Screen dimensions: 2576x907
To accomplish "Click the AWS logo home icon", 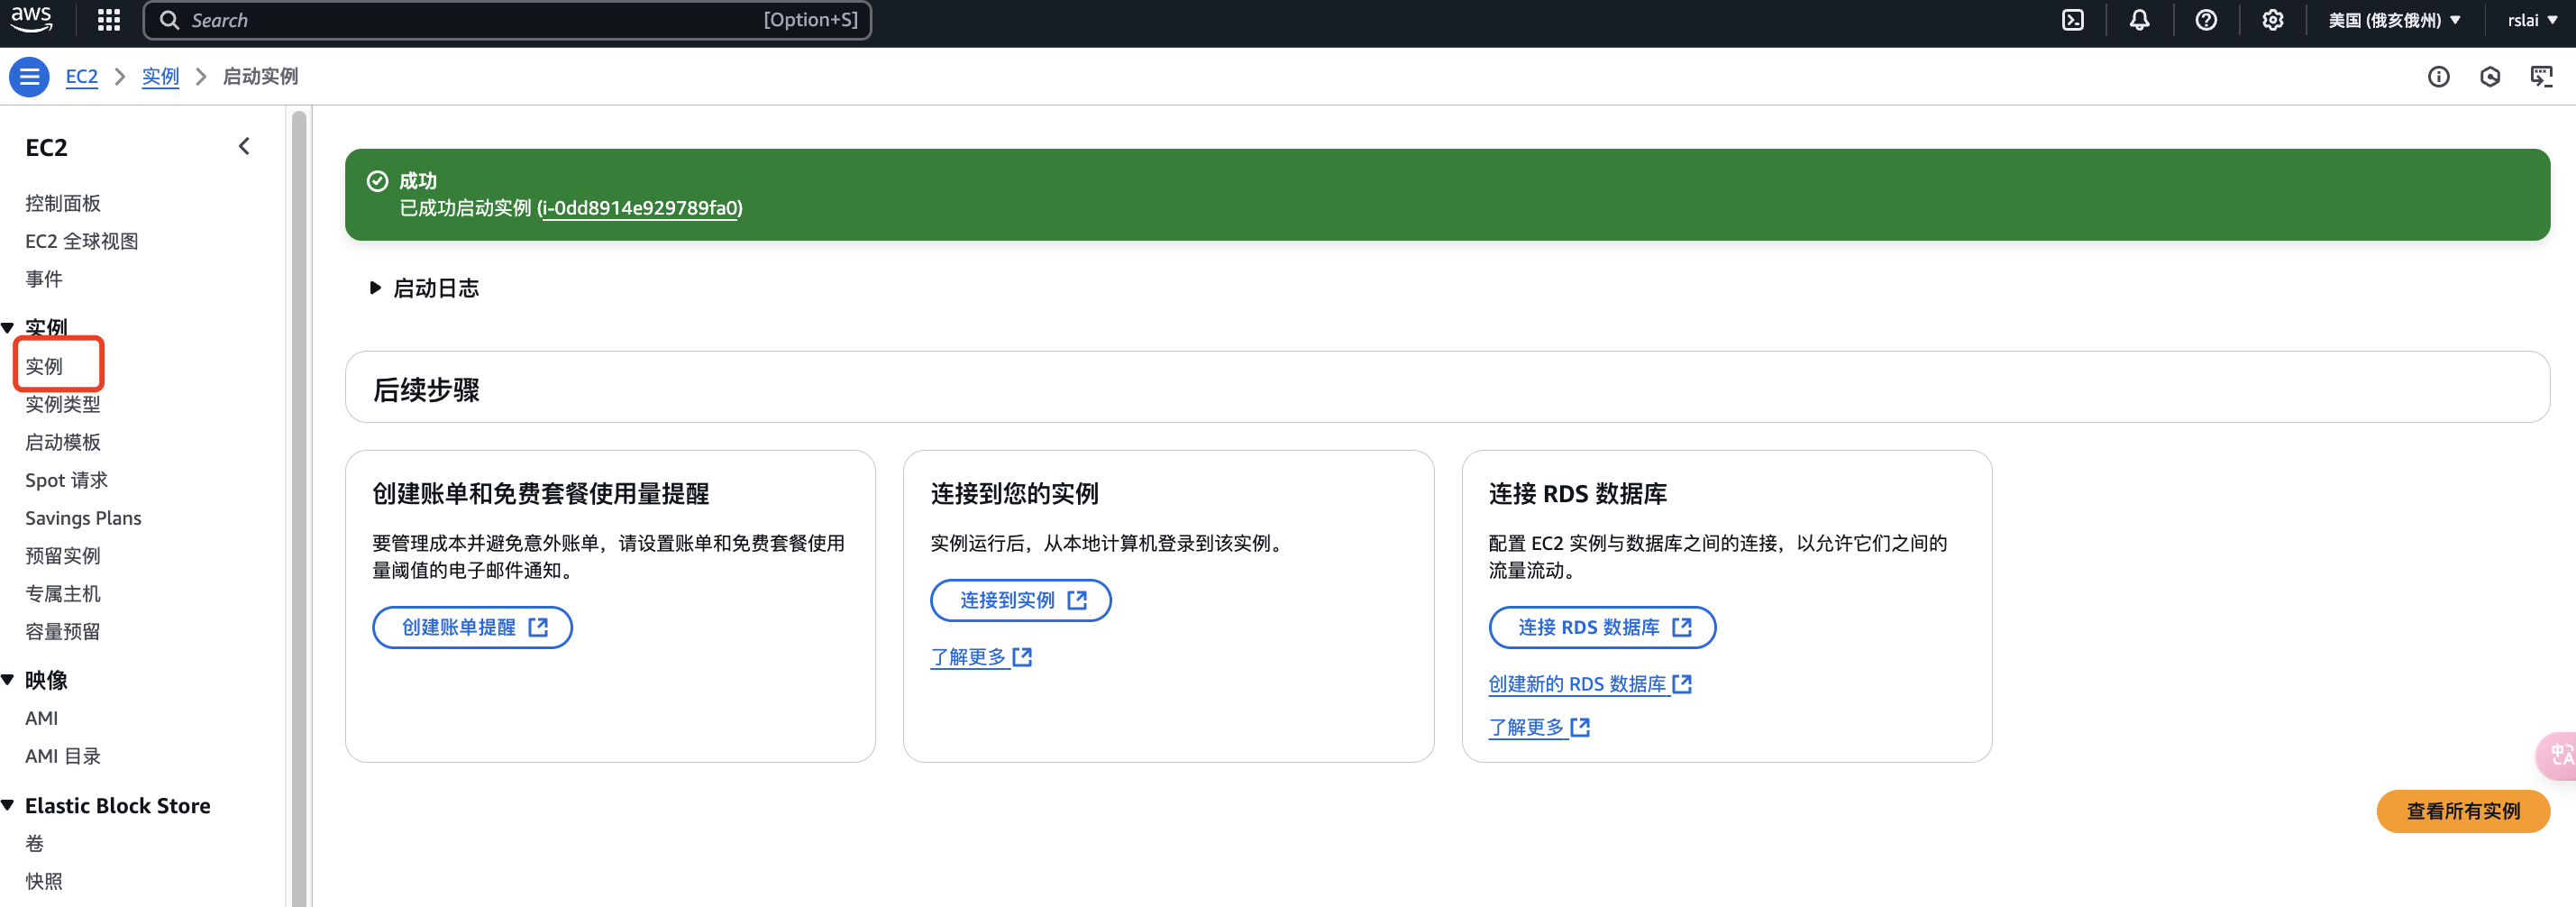I will pos(31,19).
